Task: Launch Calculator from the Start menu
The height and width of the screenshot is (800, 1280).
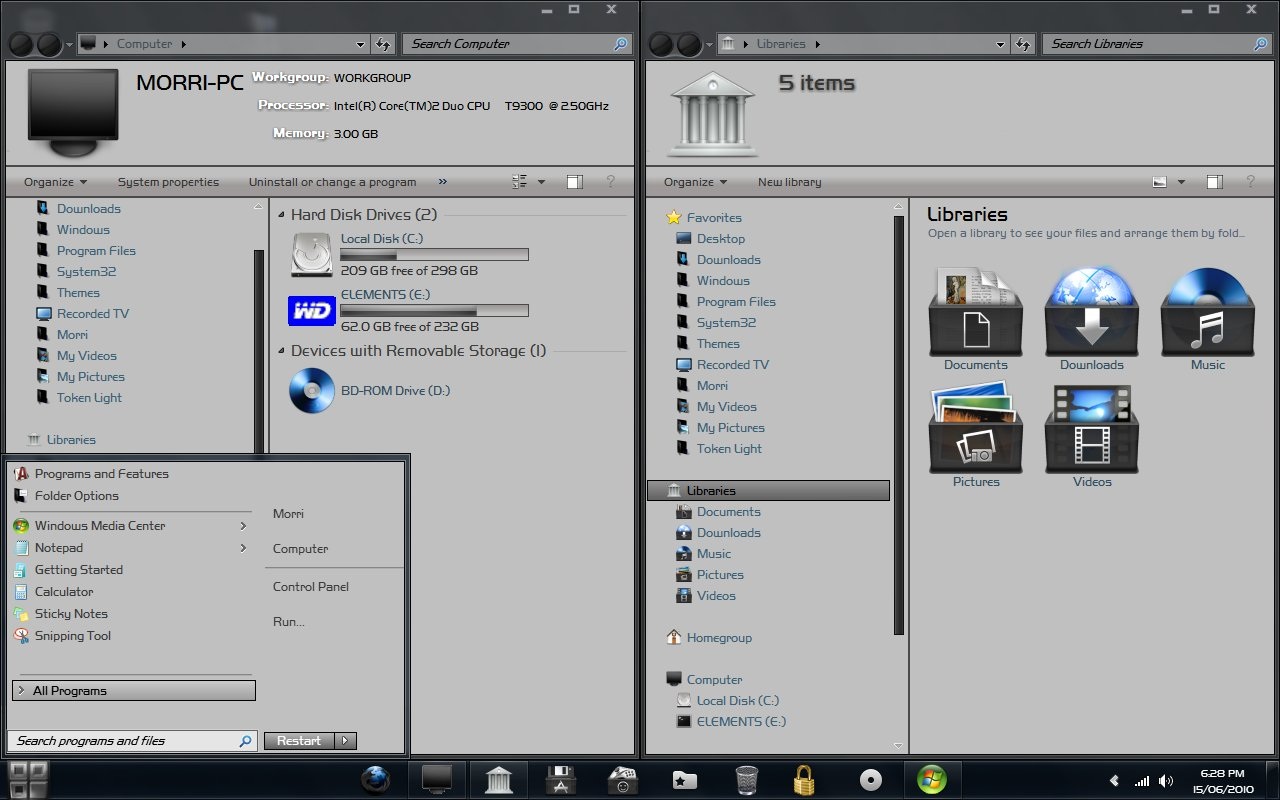Action: point(63,591)
